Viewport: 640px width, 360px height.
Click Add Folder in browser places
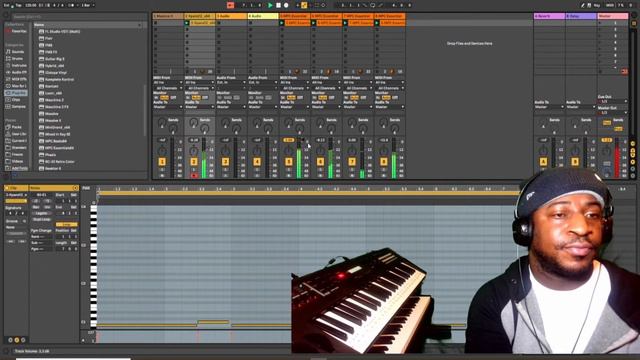tap(17, 168)
